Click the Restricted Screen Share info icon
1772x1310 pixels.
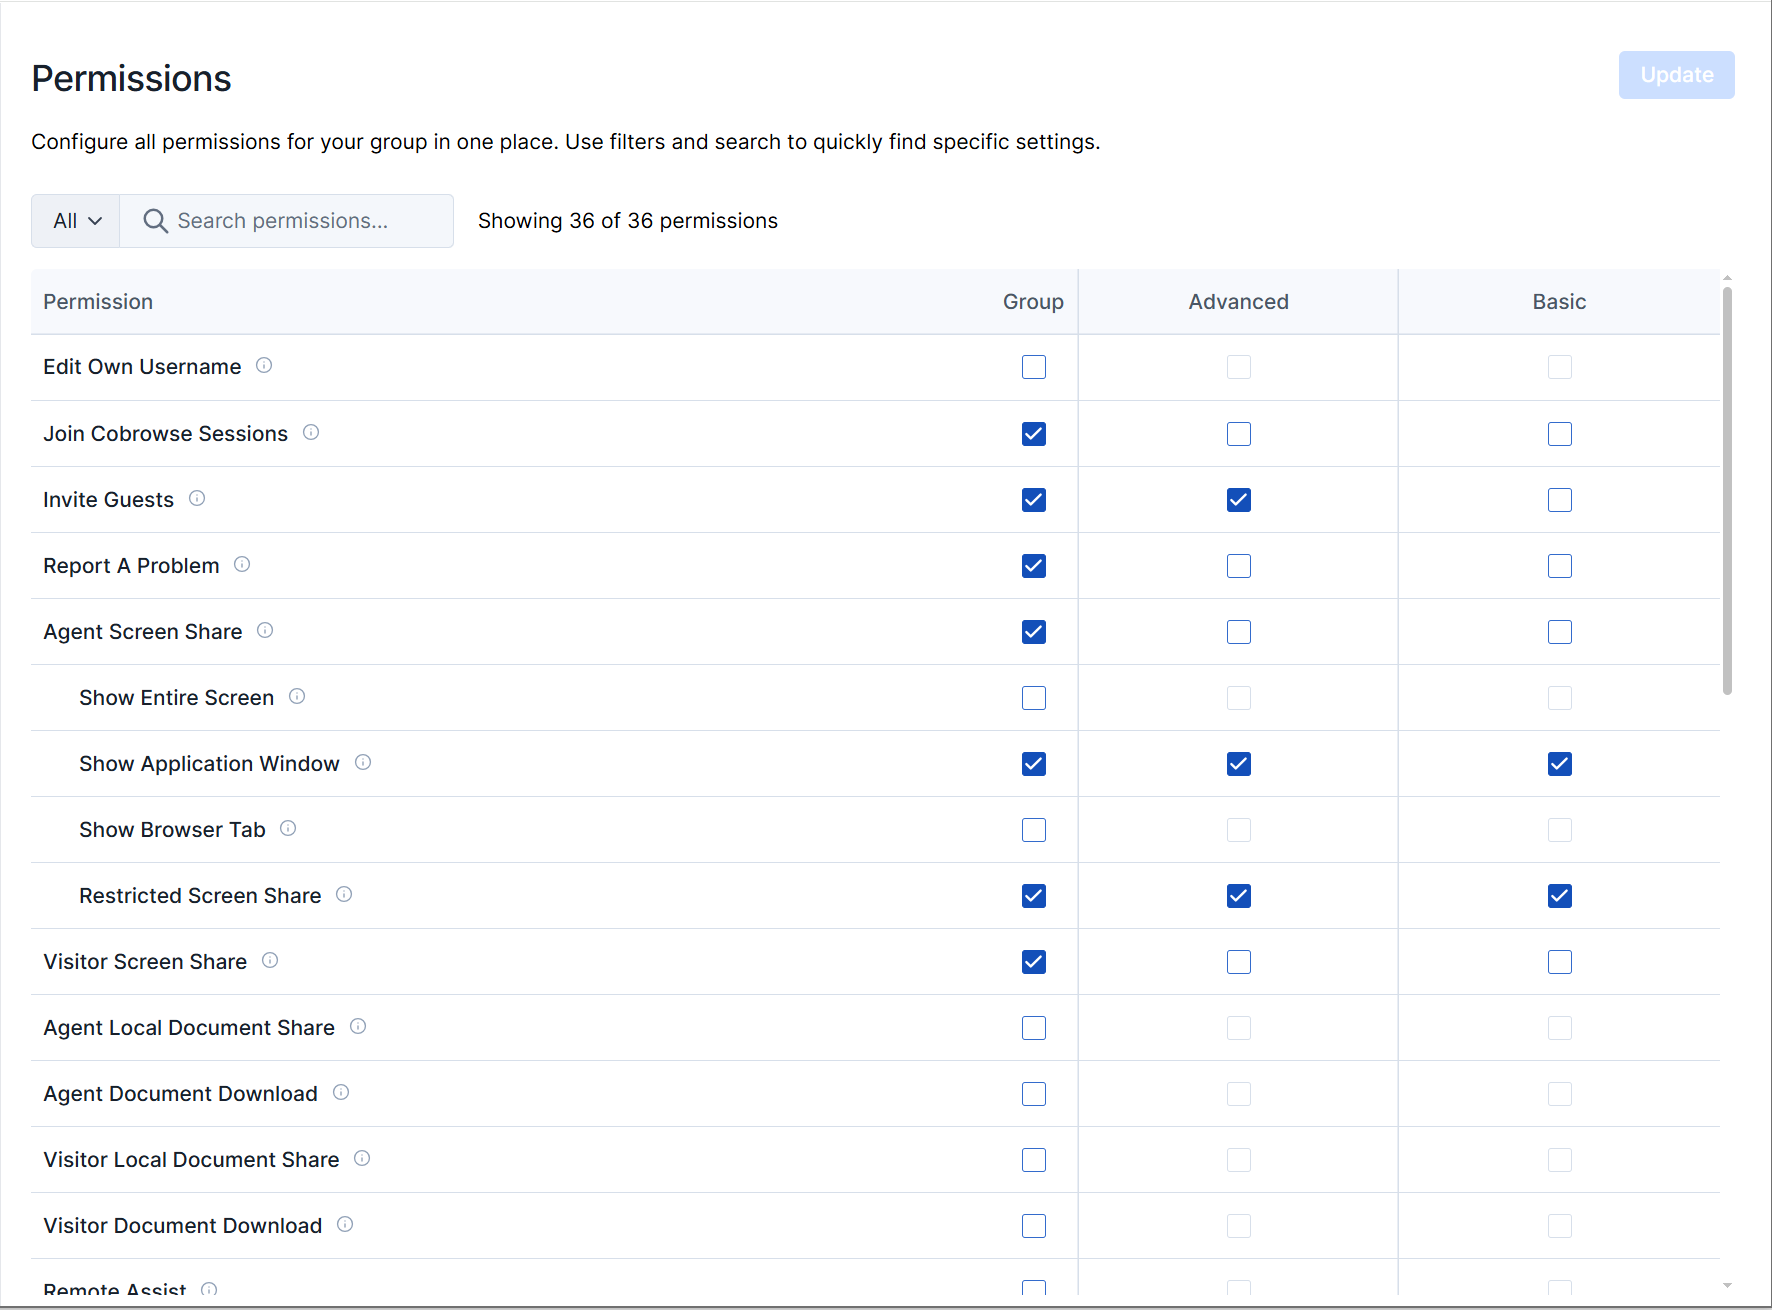pyautogui.click(x=344, y=894)
